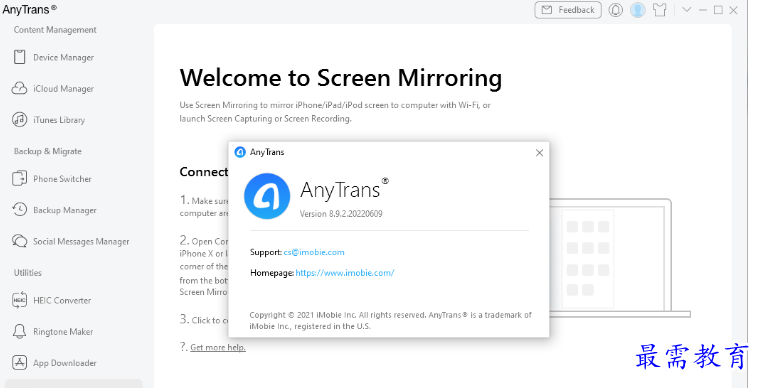Select iTunes Library menu label
The width and height of the screenshot is (757, 388).
coord(59,120)
